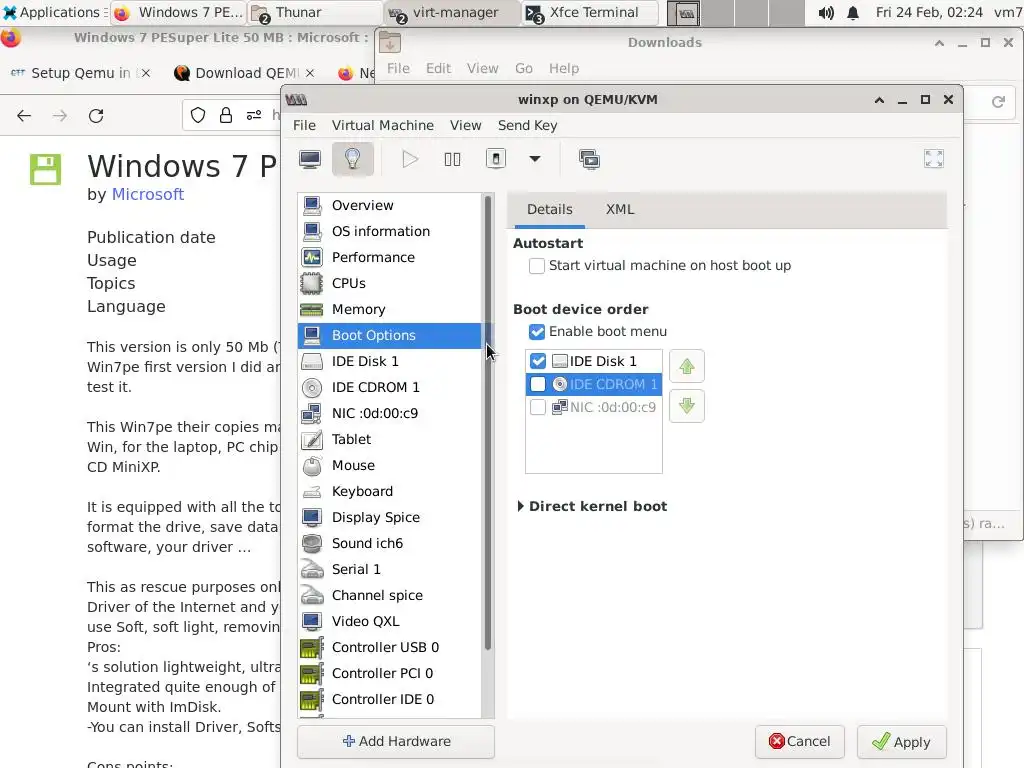Select Display Spice hardware entry
Viewport: 1024px width, 768px height.
click(390, 517)
